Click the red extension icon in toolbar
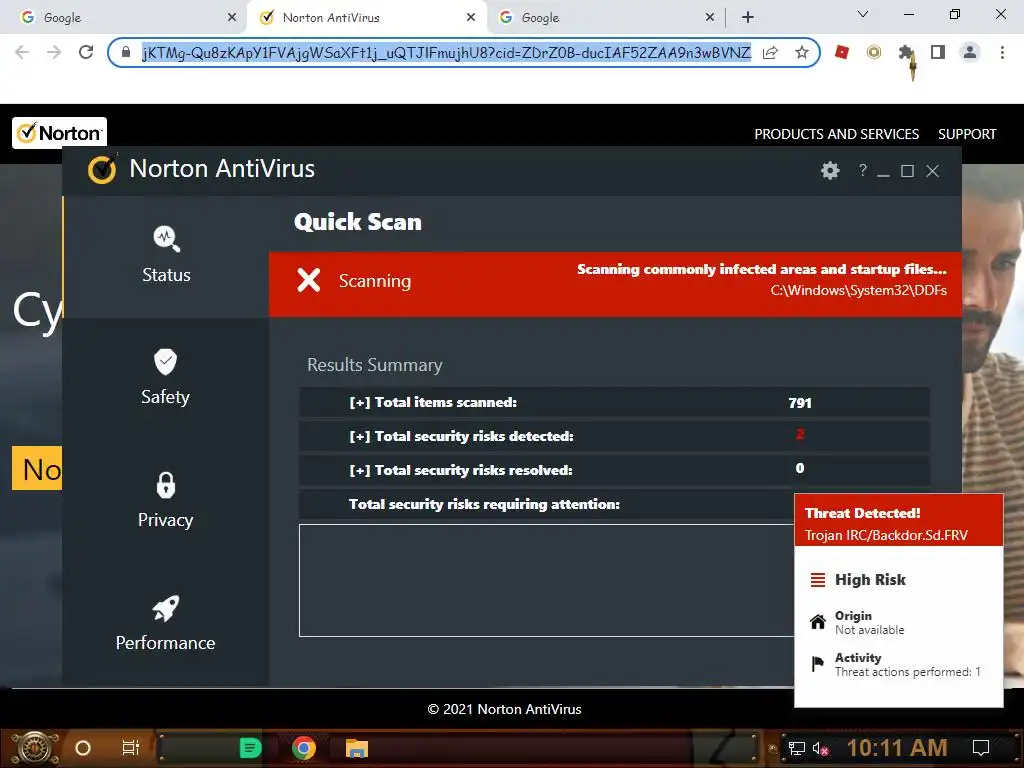 tap(842, 52)
